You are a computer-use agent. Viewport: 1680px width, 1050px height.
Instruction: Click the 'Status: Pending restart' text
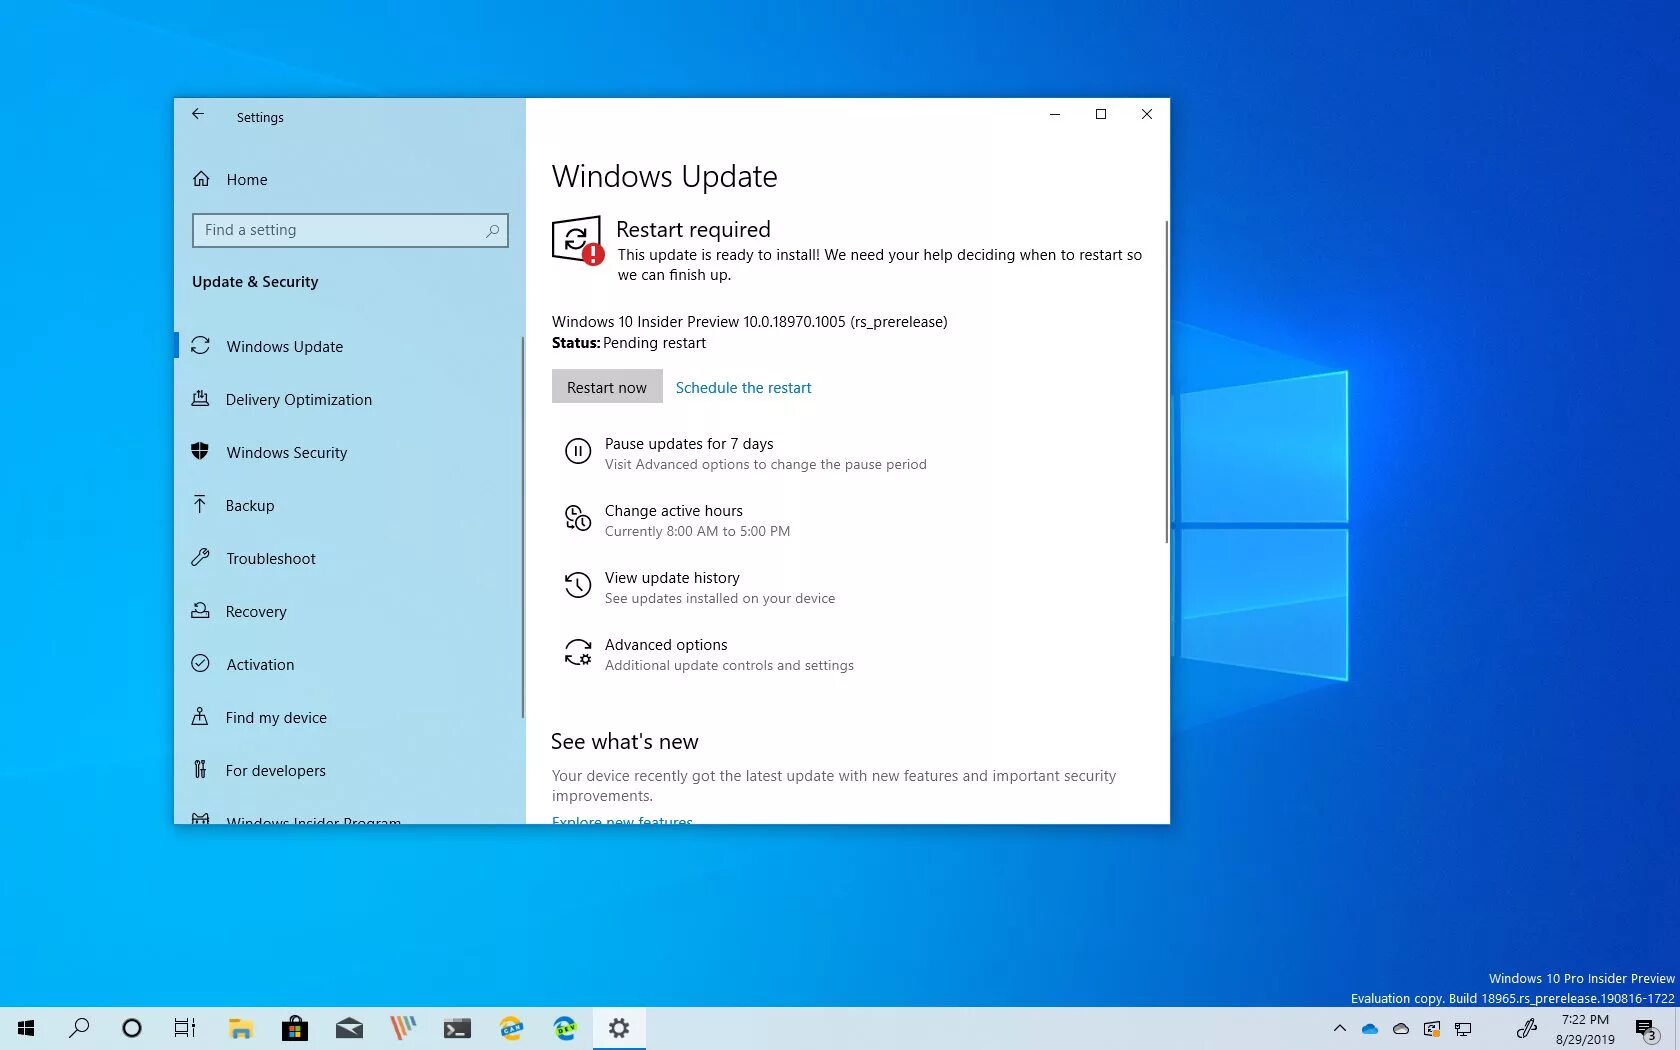(x=628, y=343)
